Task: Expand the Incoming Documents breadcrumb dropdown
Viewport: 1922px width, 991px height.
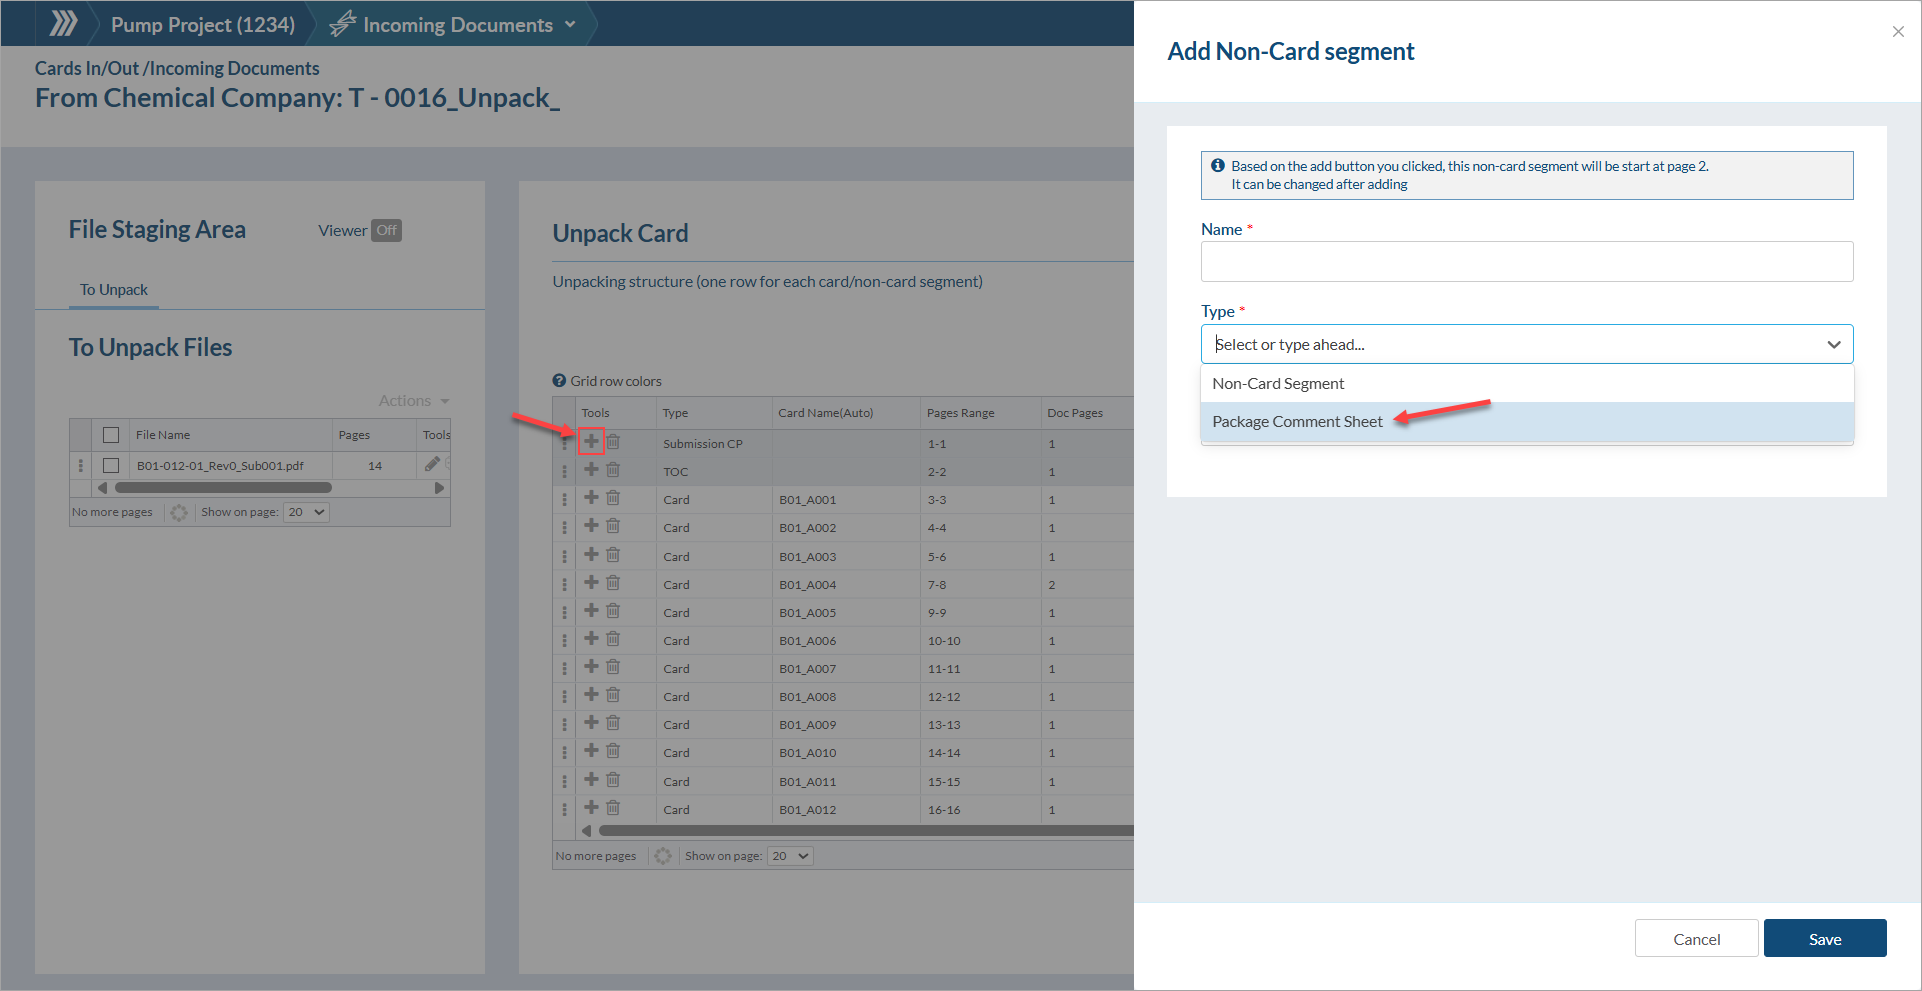Action: [570, 24]
